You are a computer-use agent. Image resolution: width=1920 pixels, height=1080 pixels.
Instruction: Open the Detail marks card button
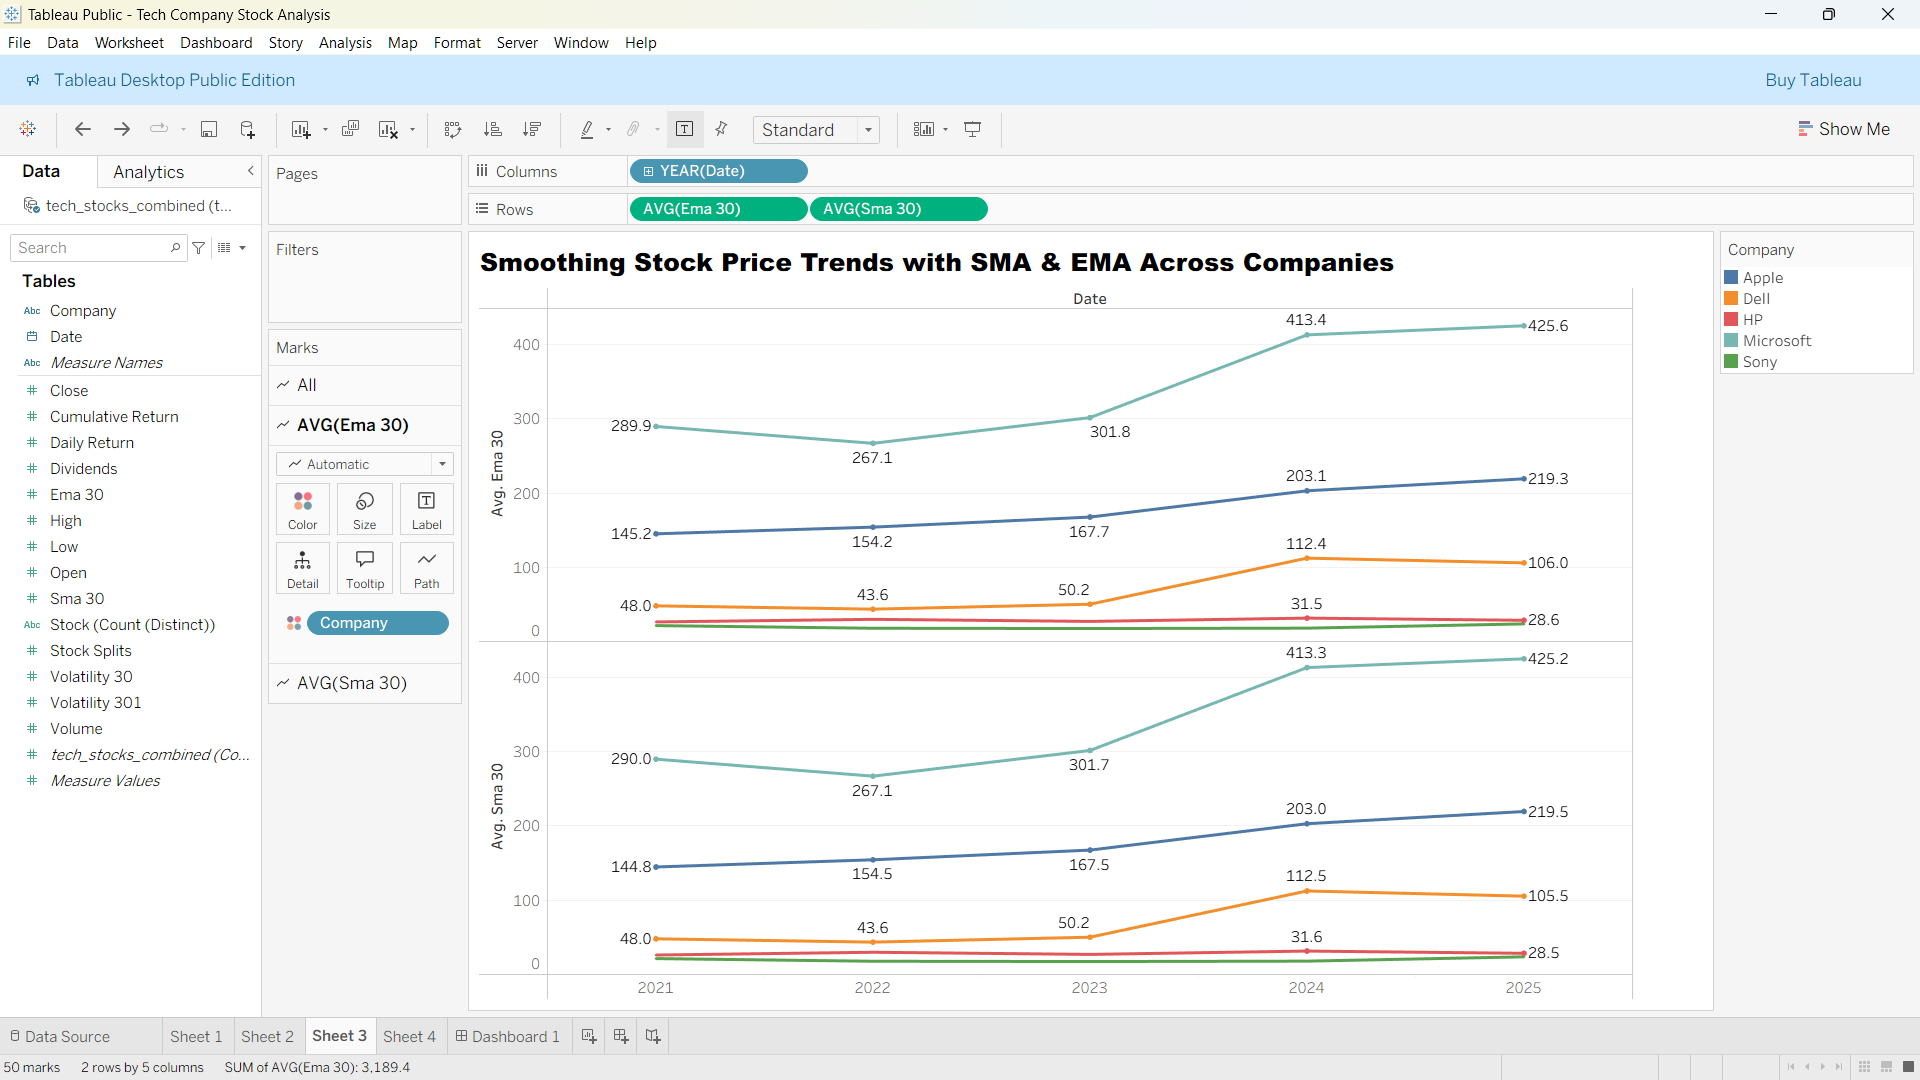point(303,568)
